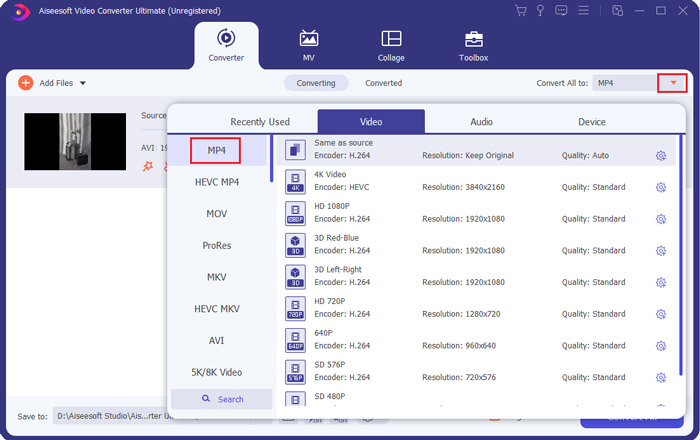Viewport: 700px width, 440px height.
Task: Choose ProRes in the format list
Action: pos(217,245)
